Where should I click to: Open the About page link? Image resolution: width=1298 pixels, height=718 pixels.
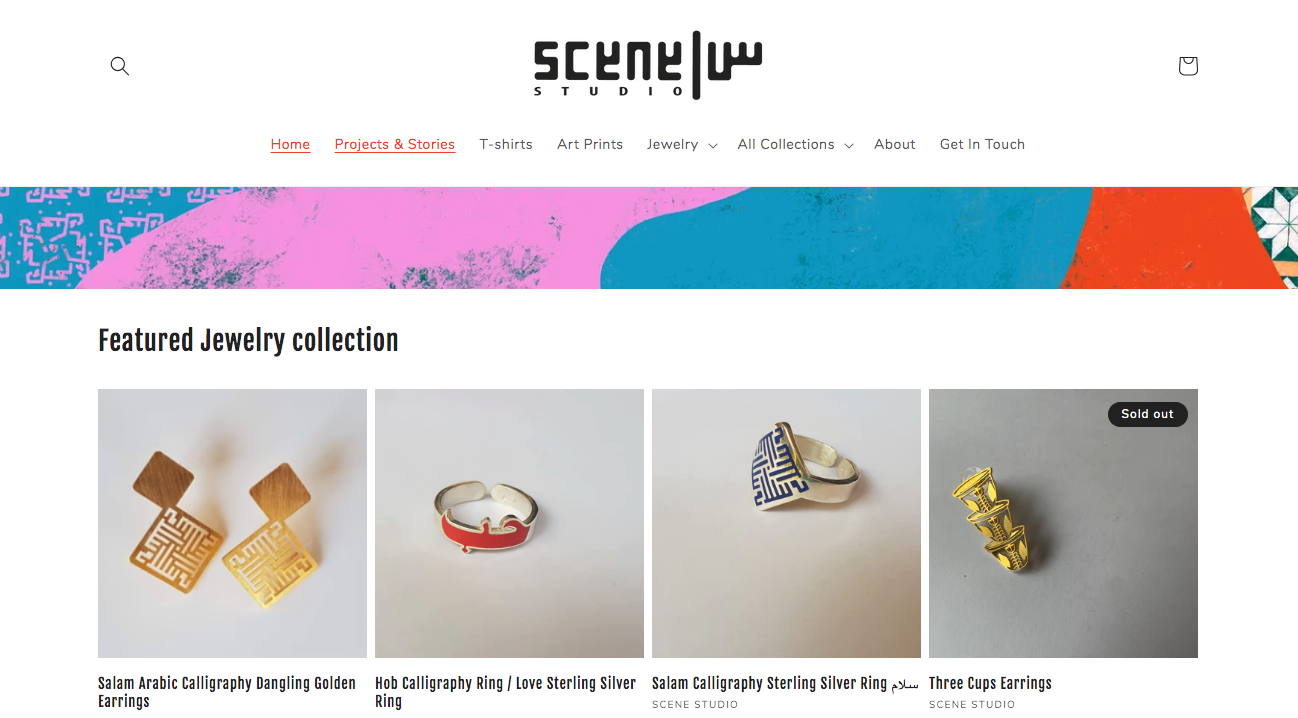click(895, 144)
